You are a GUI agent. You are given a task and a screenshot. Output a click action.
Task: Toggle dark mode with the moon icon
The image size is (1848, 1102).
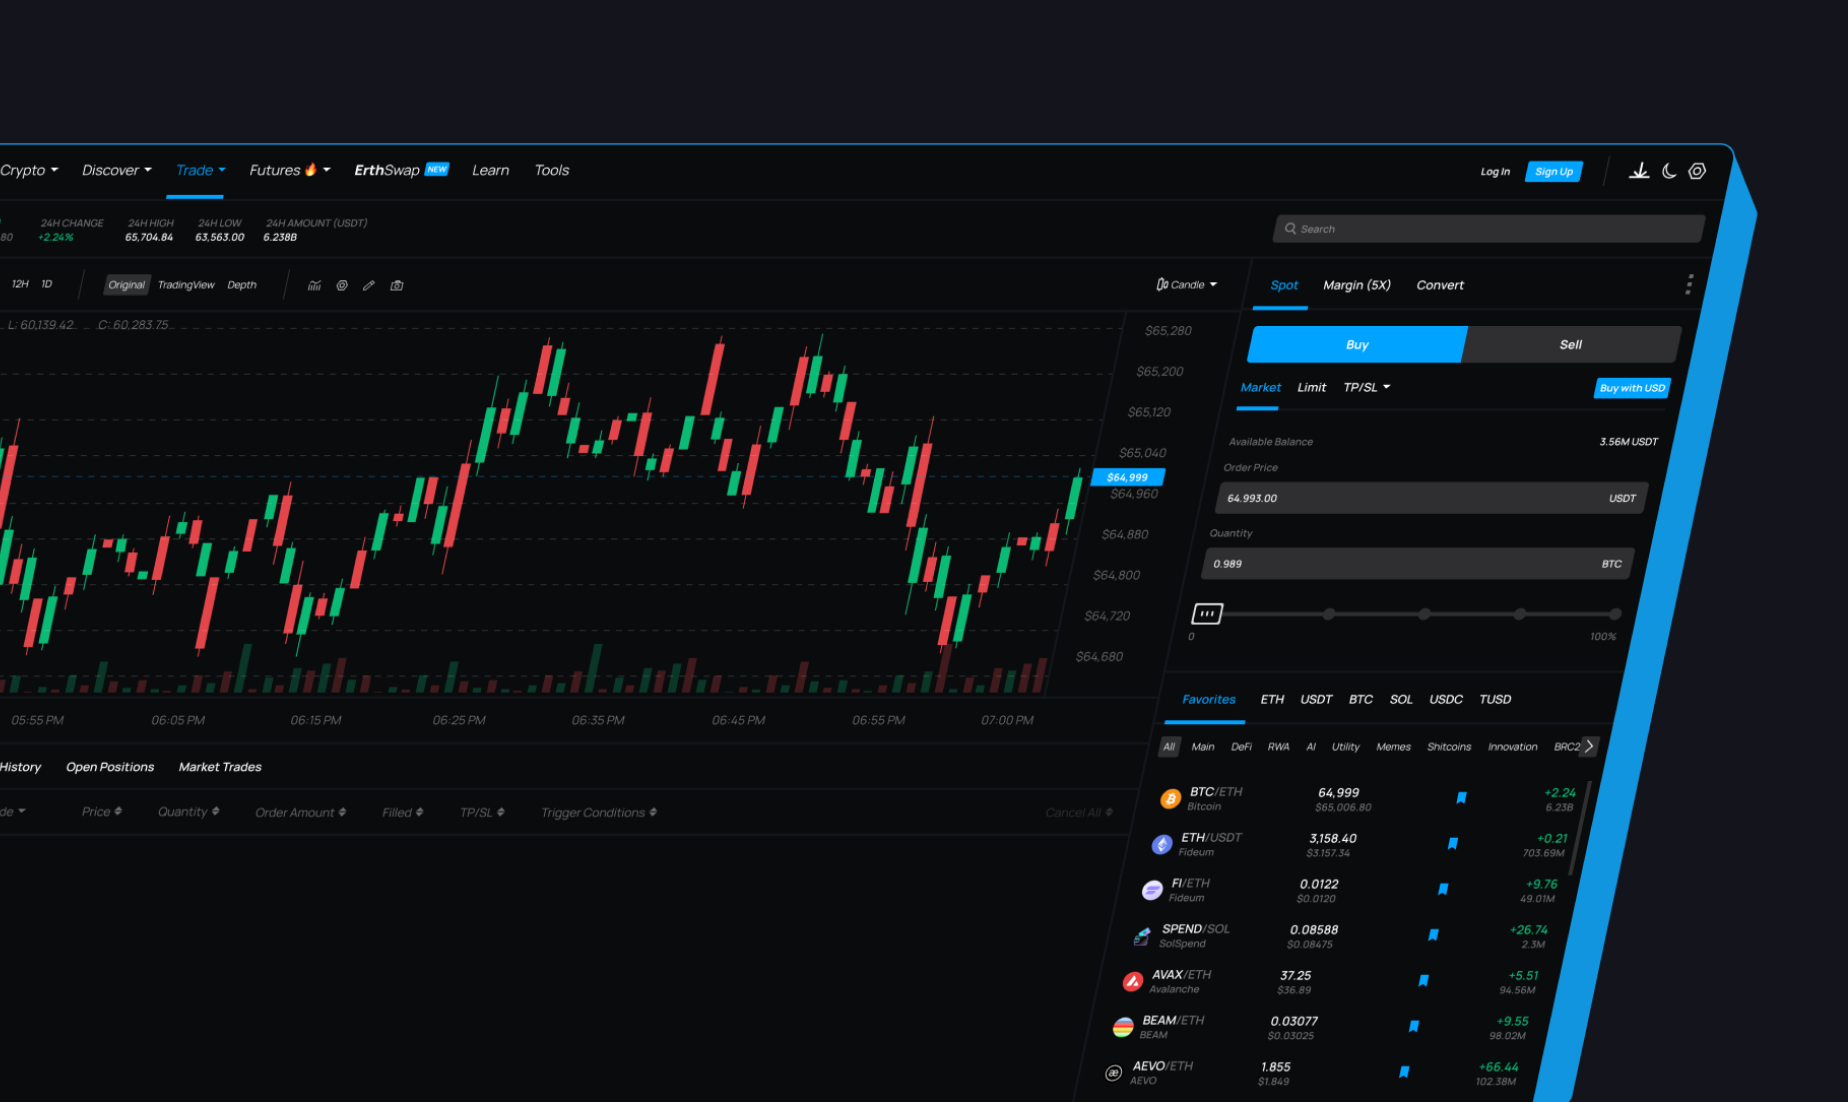click(x=1668, y=171)
